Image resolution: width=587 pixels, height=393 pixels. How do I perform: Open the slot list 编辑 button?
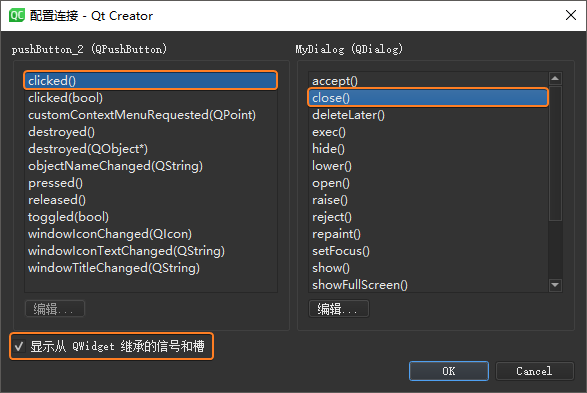(x=339, y=309)
